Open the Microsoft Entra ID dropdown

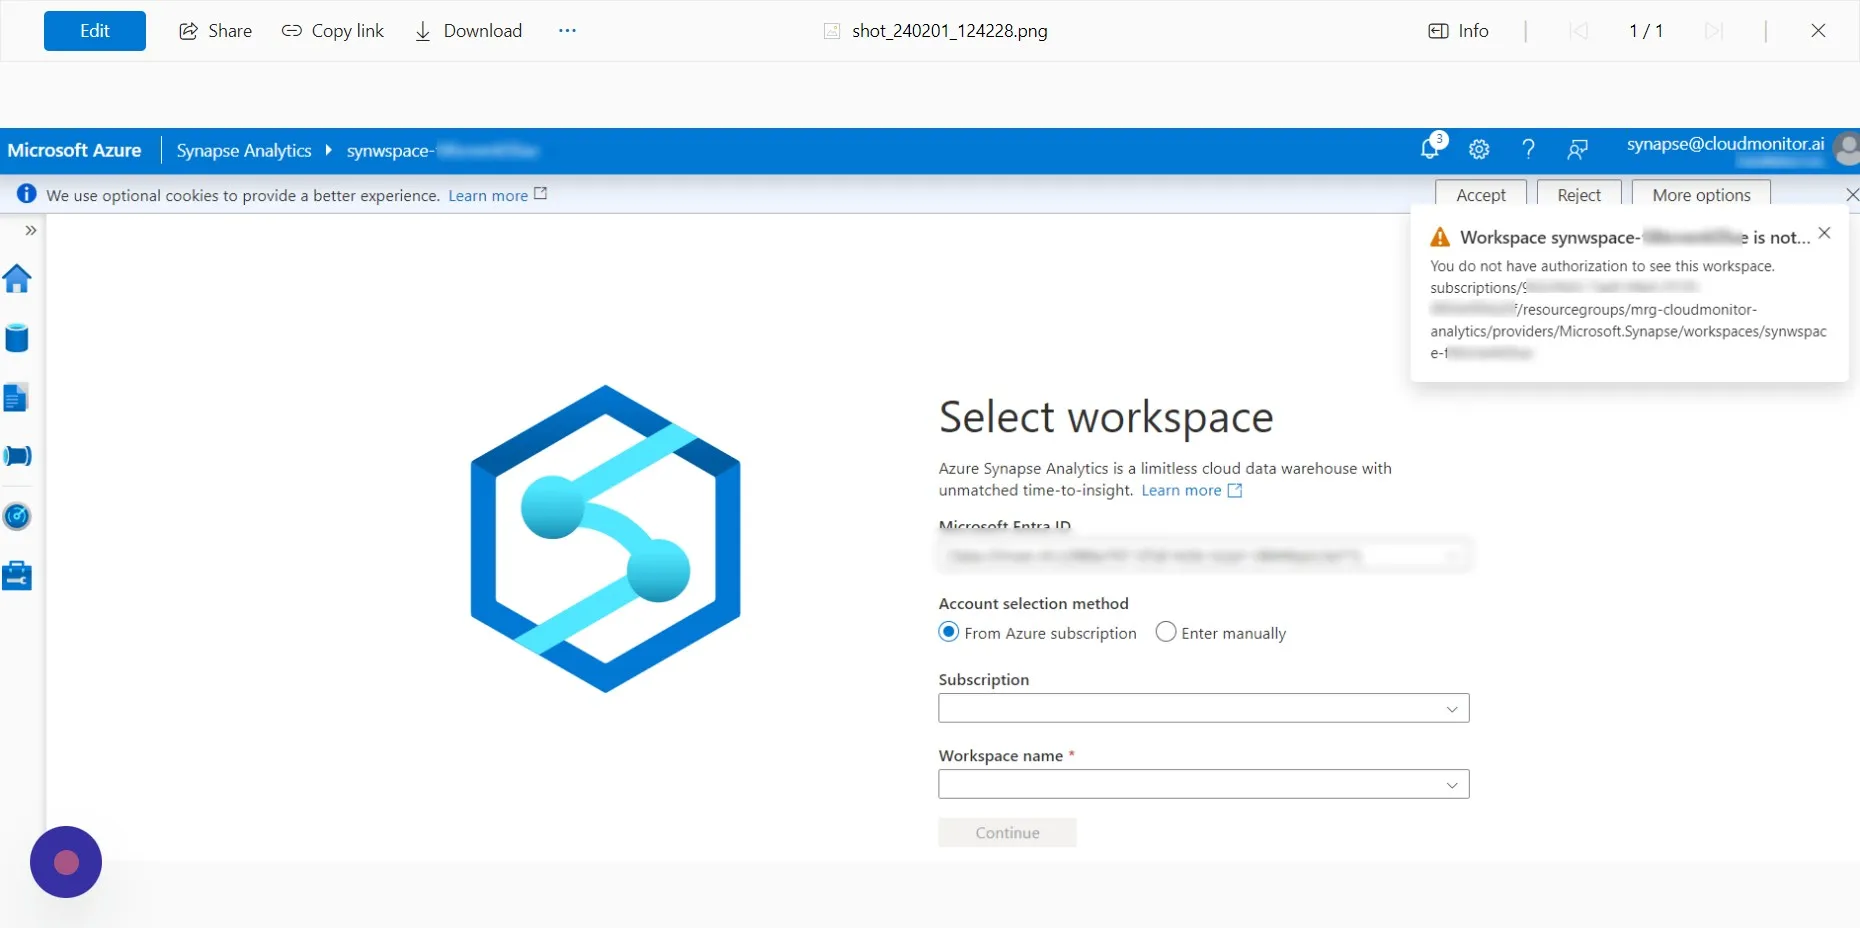[1204, 556]
